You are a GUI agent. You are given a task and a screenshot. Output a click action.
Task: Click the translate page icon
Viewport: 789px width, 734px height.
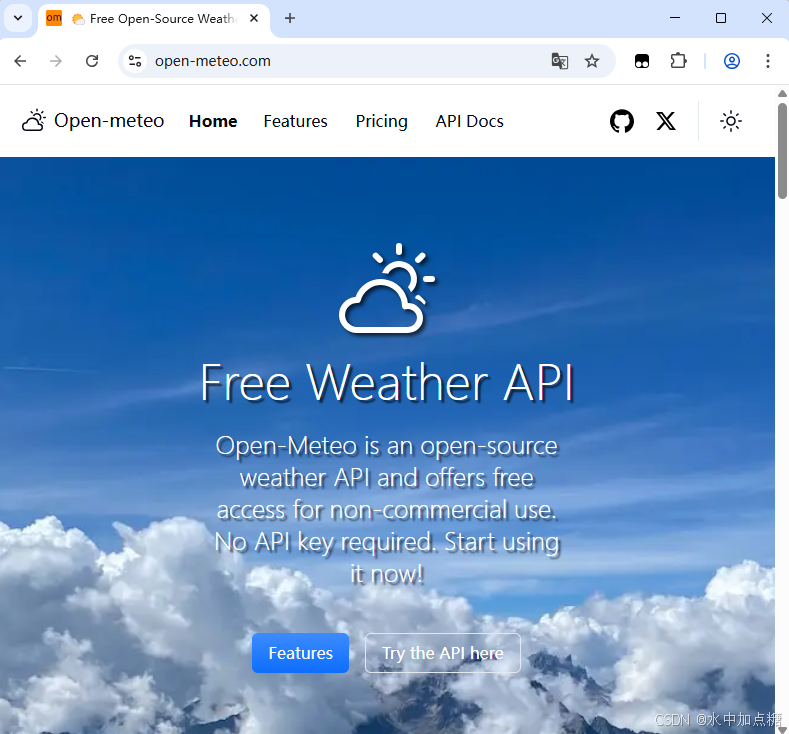560,61
